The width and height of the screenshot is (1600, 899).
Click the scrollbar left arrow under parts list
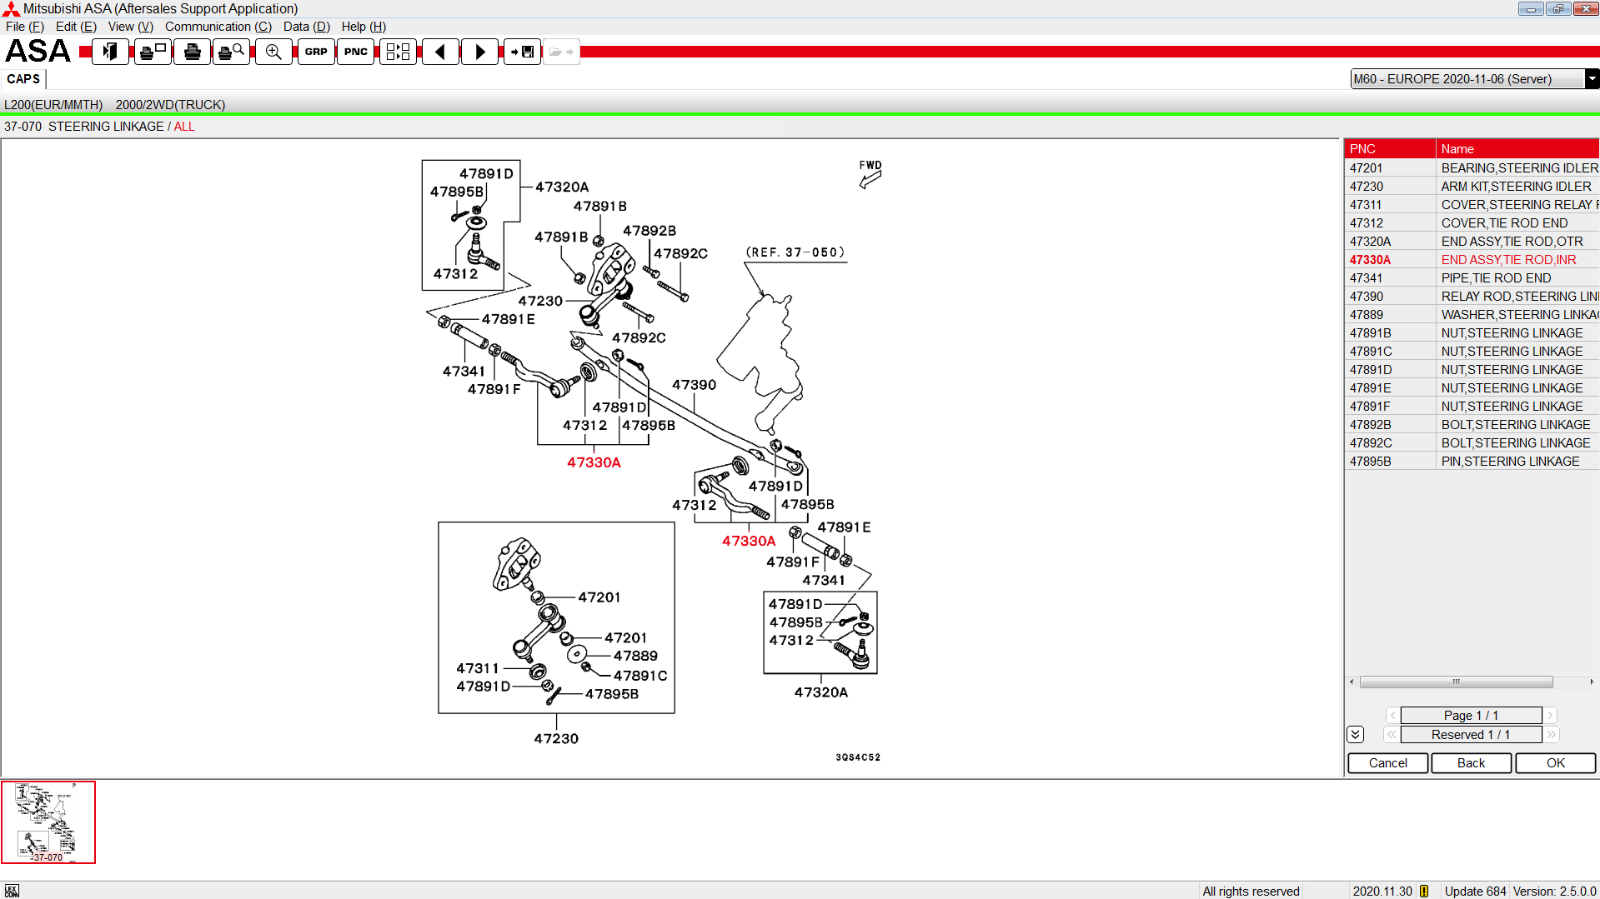point(1352,682)
